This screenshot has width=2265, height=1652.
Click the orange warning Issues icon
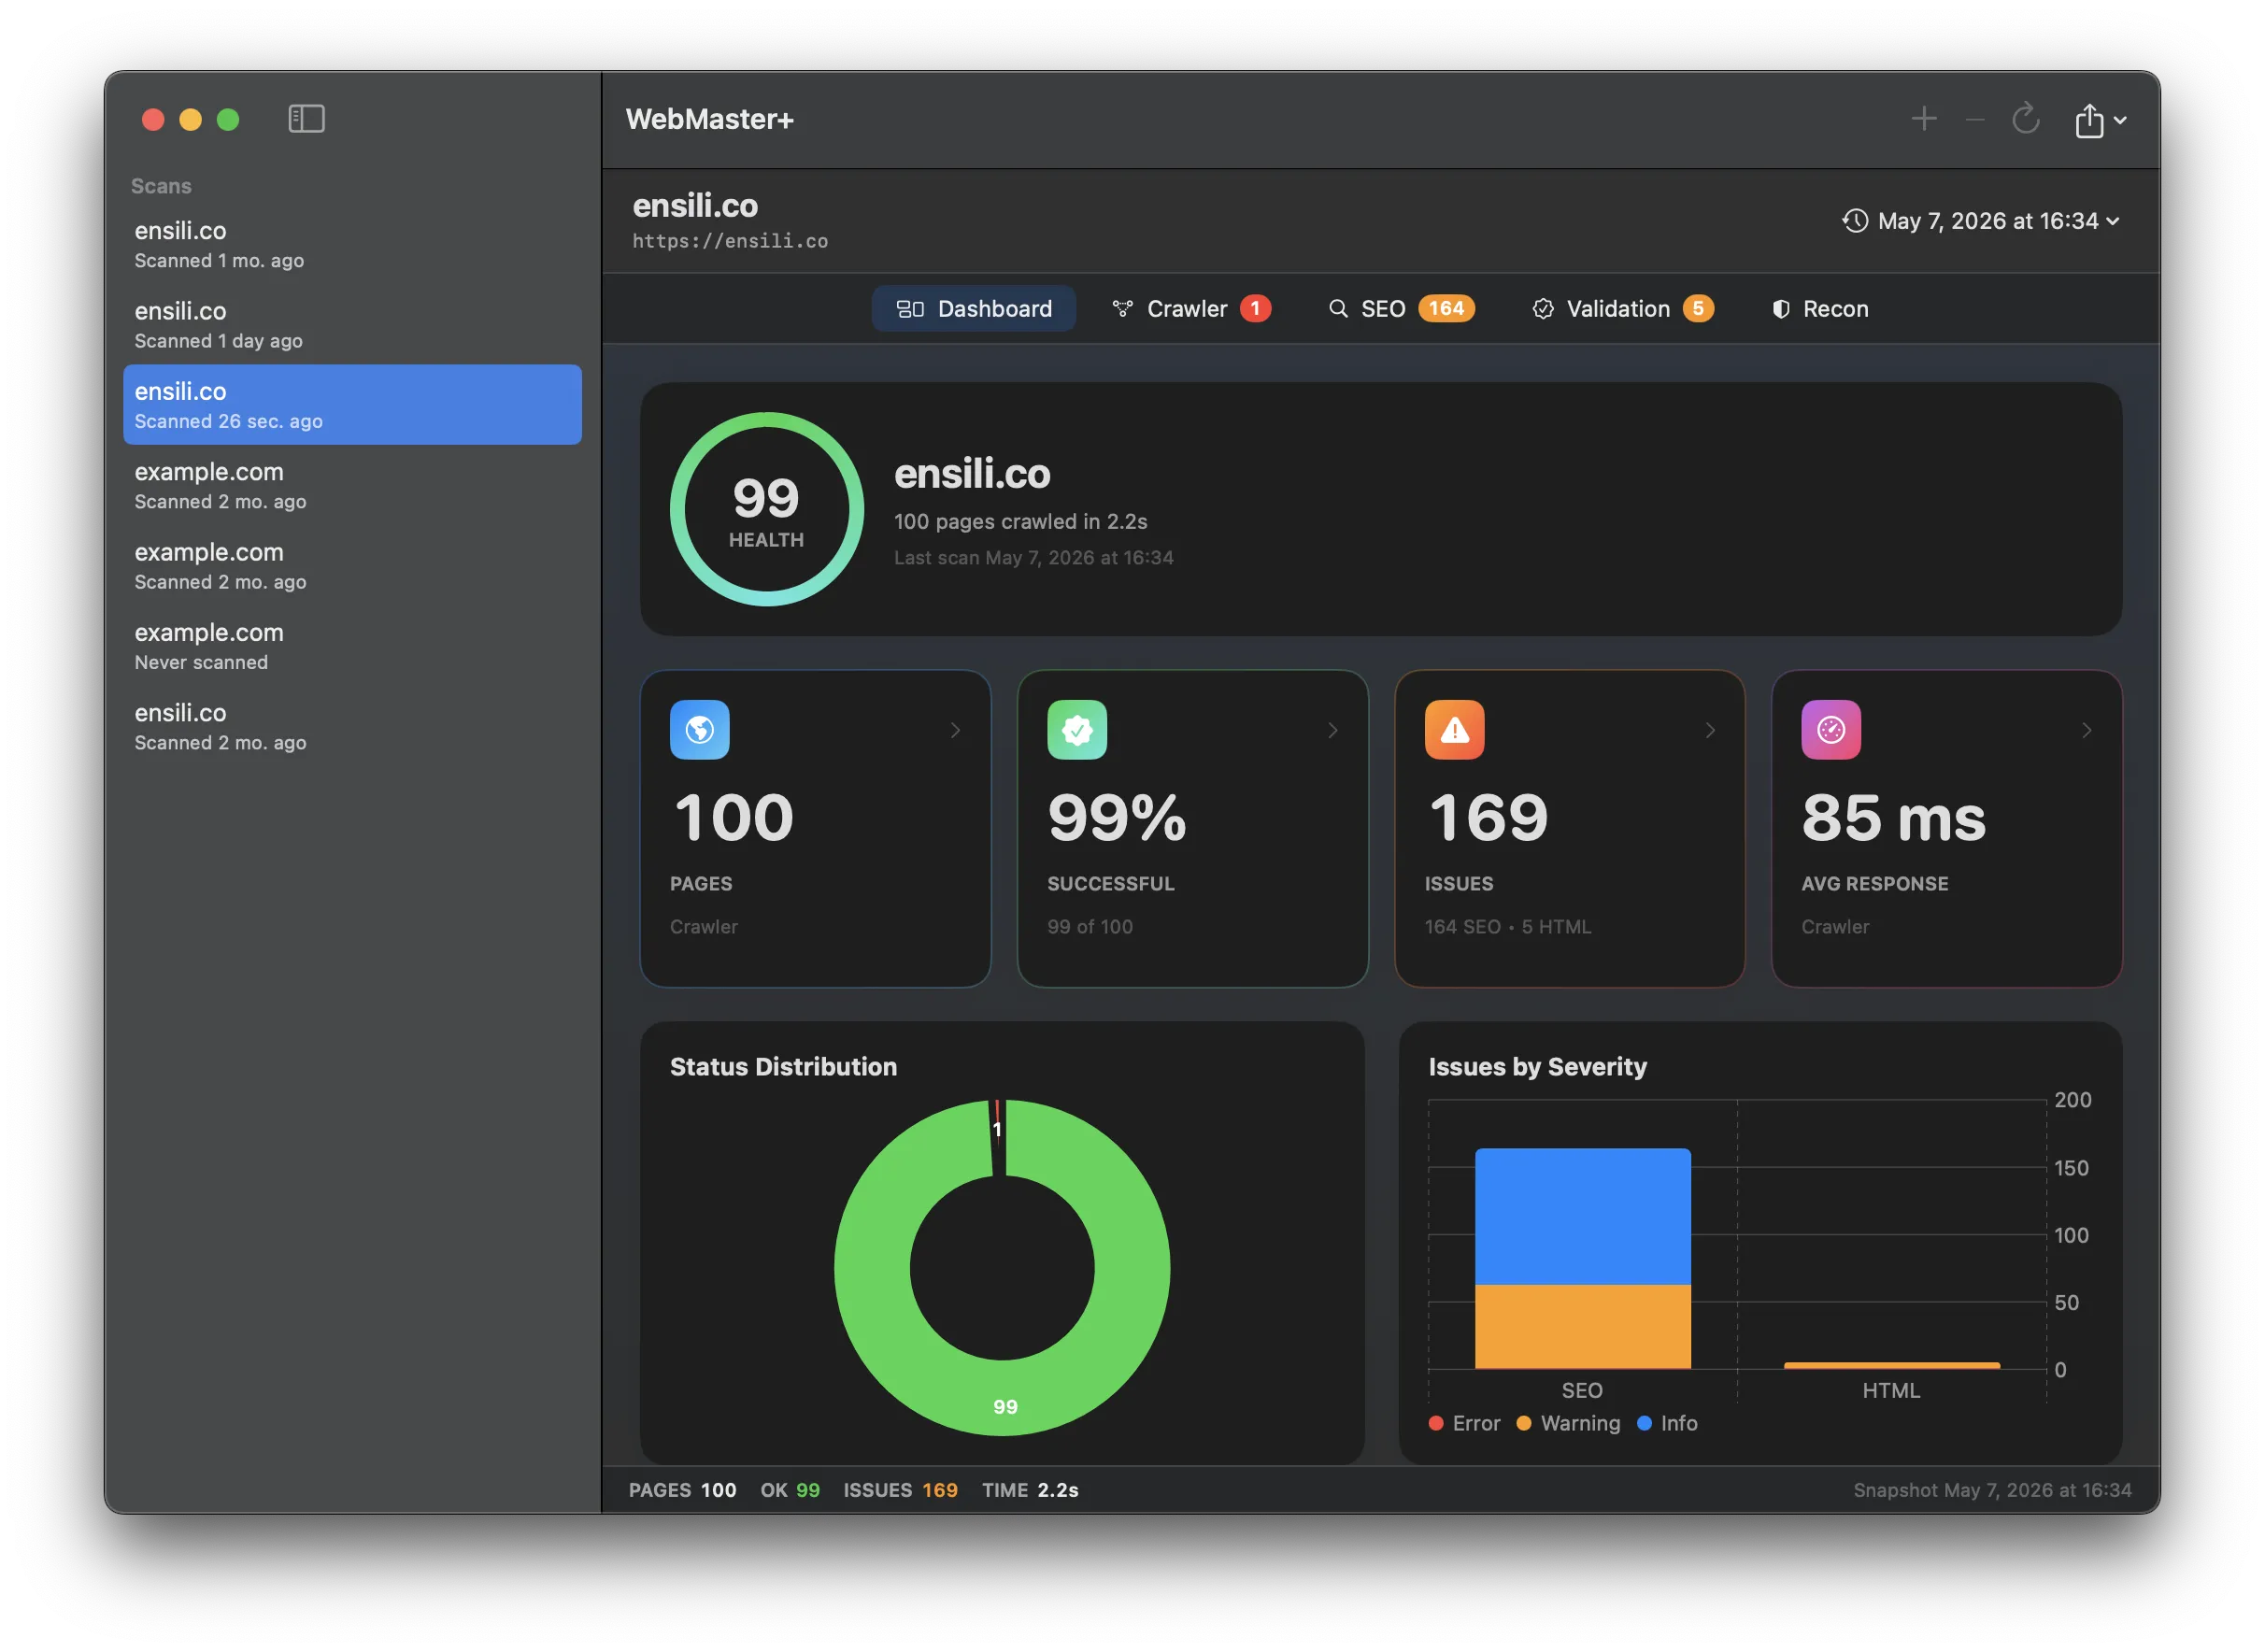click(1454, 730)
